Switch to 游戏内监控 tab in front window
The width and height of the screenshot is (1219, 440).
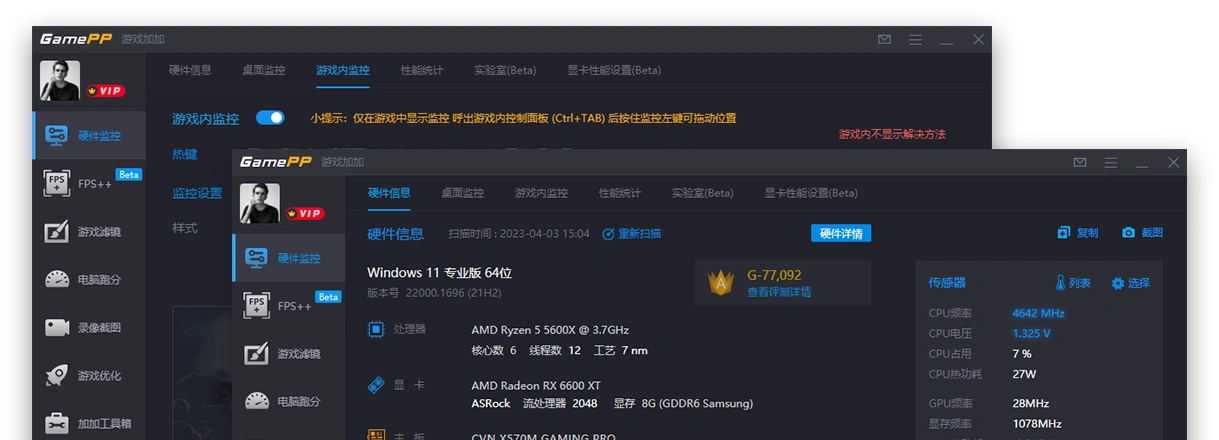[x=541, y=193]
